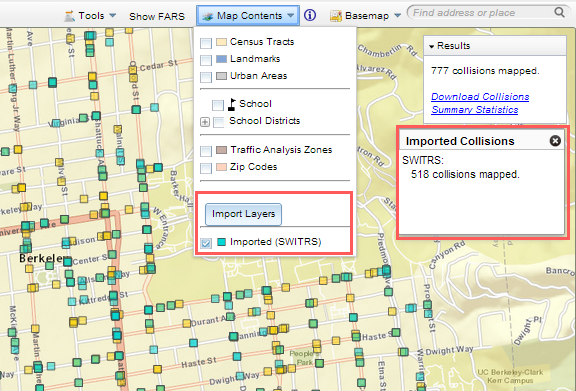
Task: Open the Basemap dropdown arrow
Action: click(x=397, y=16)
